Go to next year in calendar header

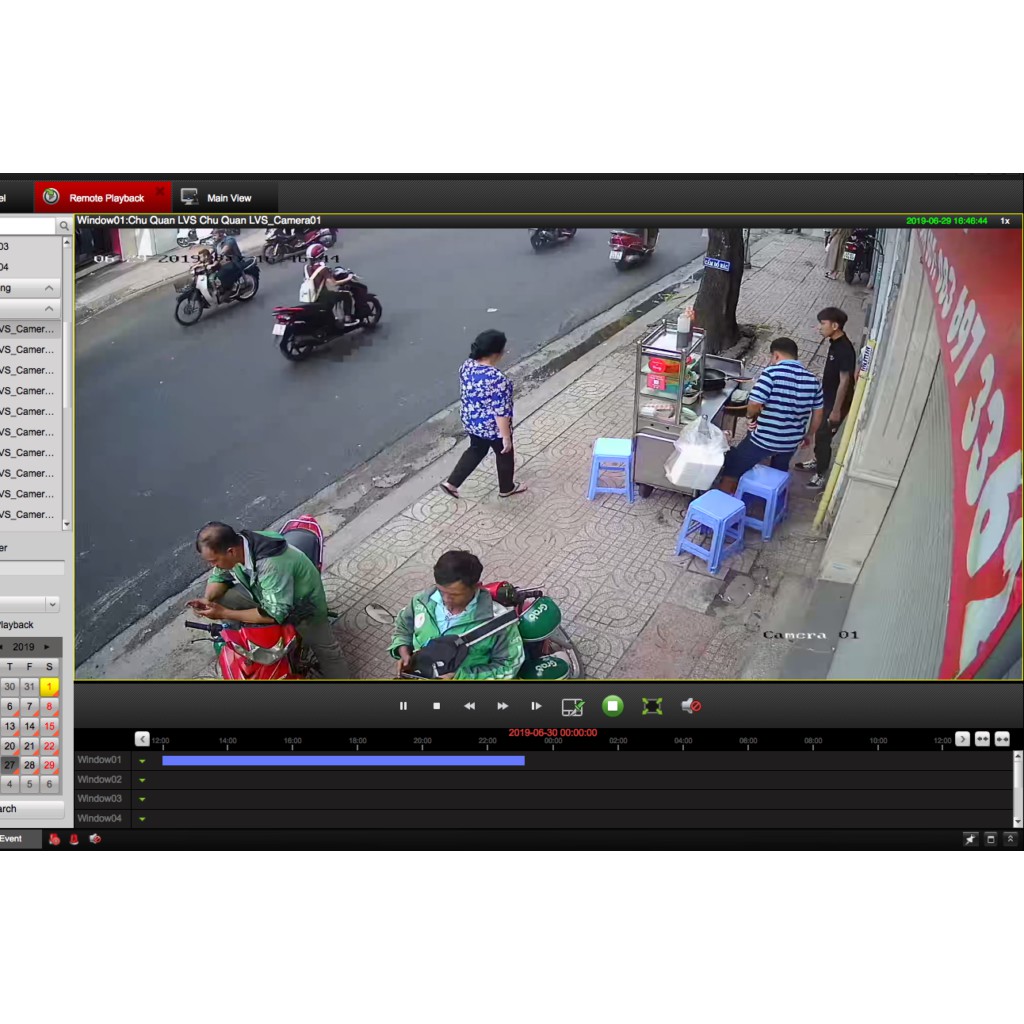[x=47, y=647]
